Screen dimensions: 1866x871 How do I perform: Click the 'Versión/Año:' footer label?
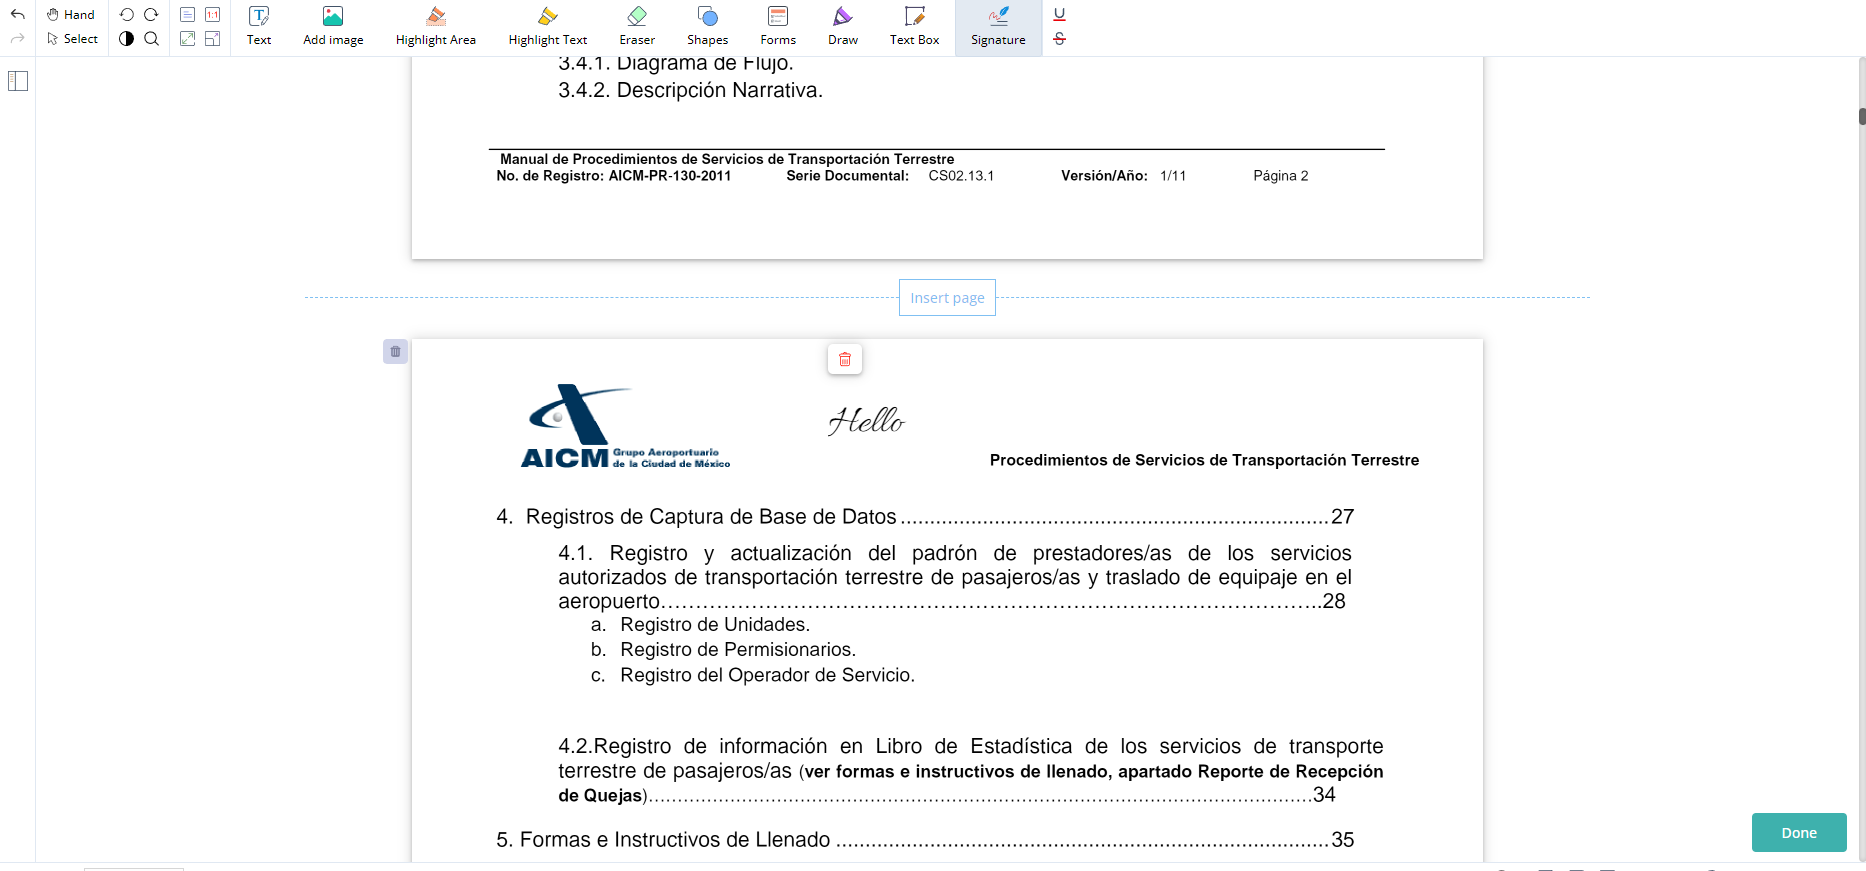(1104, 176)
